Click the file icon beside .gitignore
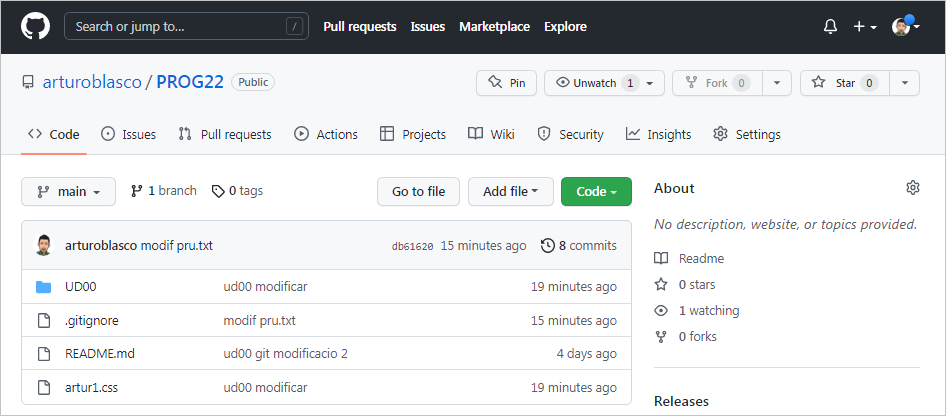 click(43, 321)
